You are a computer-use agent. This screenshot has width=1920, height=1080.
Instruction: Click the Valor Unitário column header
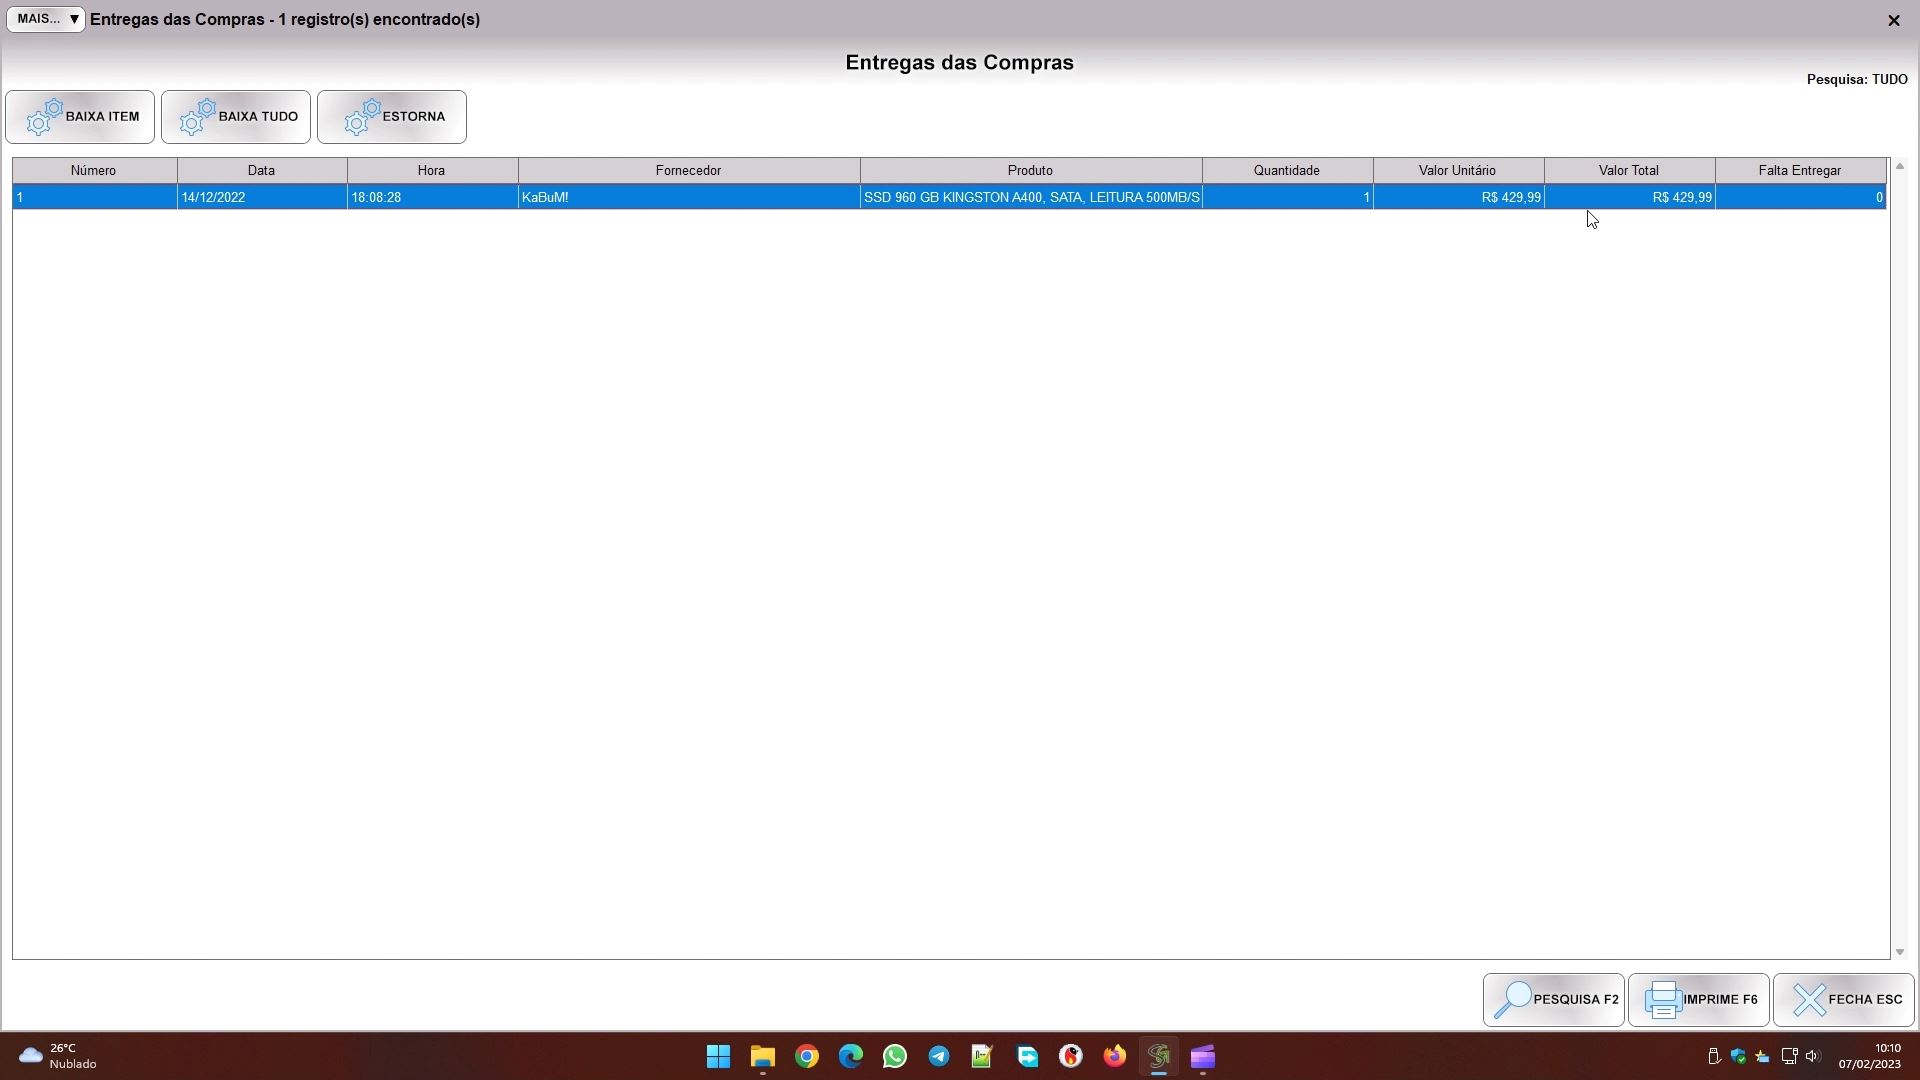click(x=1458, y=171)
